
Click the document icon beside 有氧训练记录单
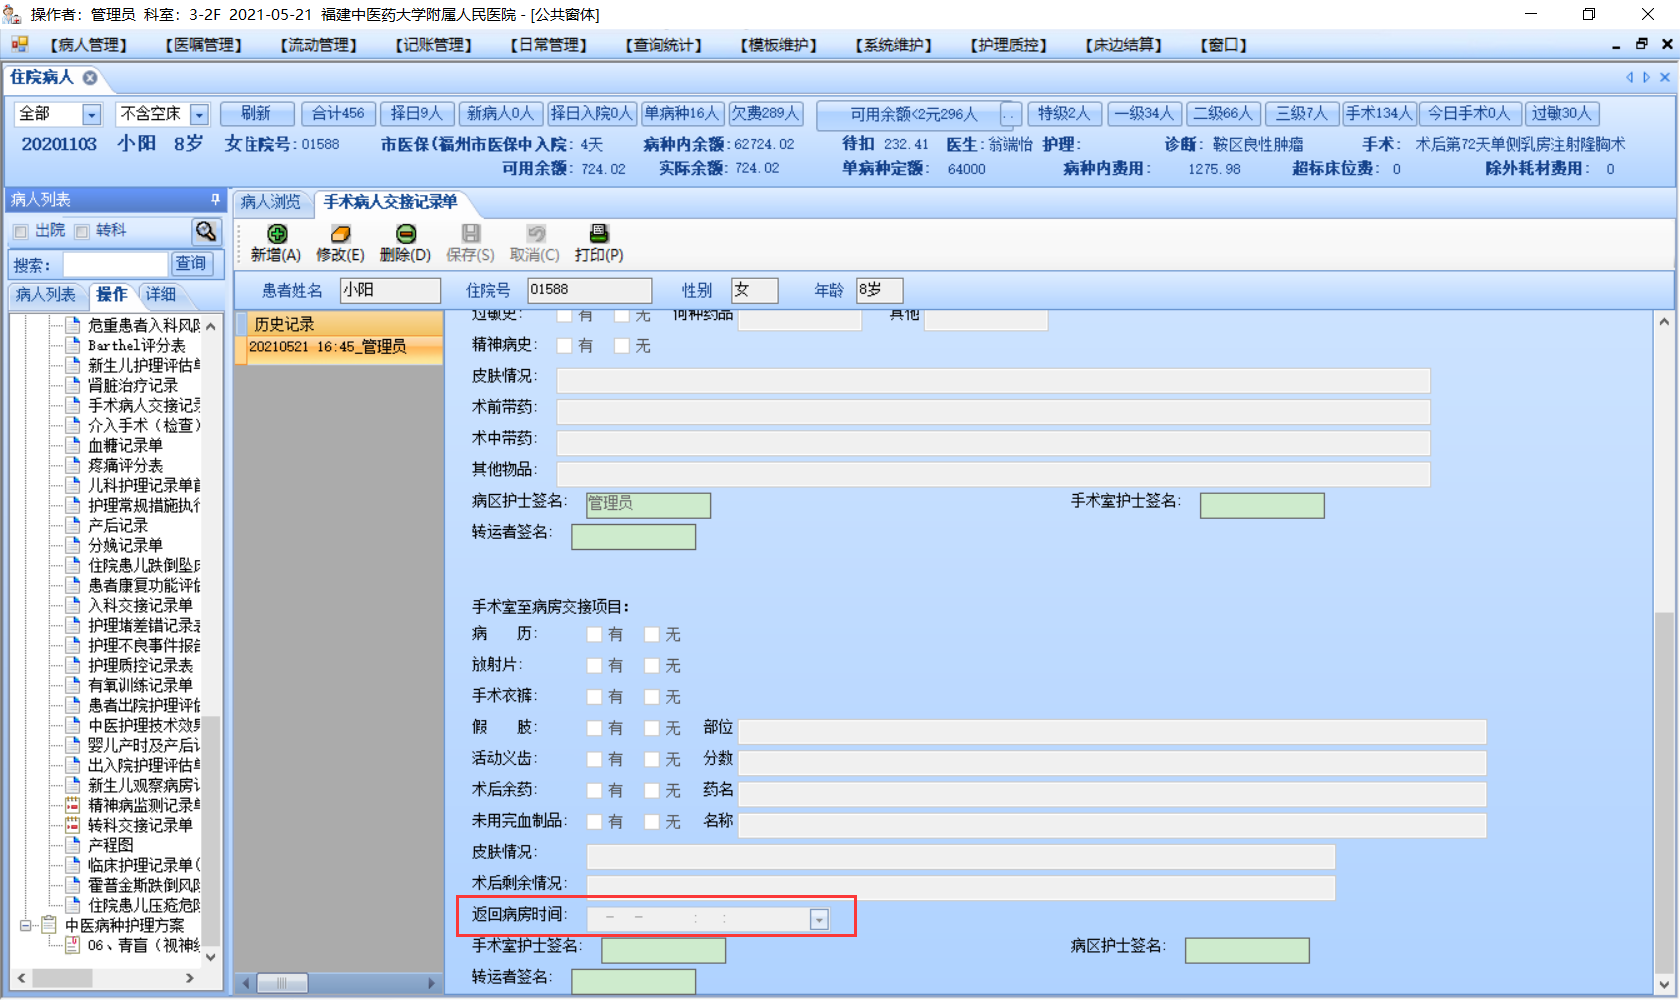pos(72,685)
